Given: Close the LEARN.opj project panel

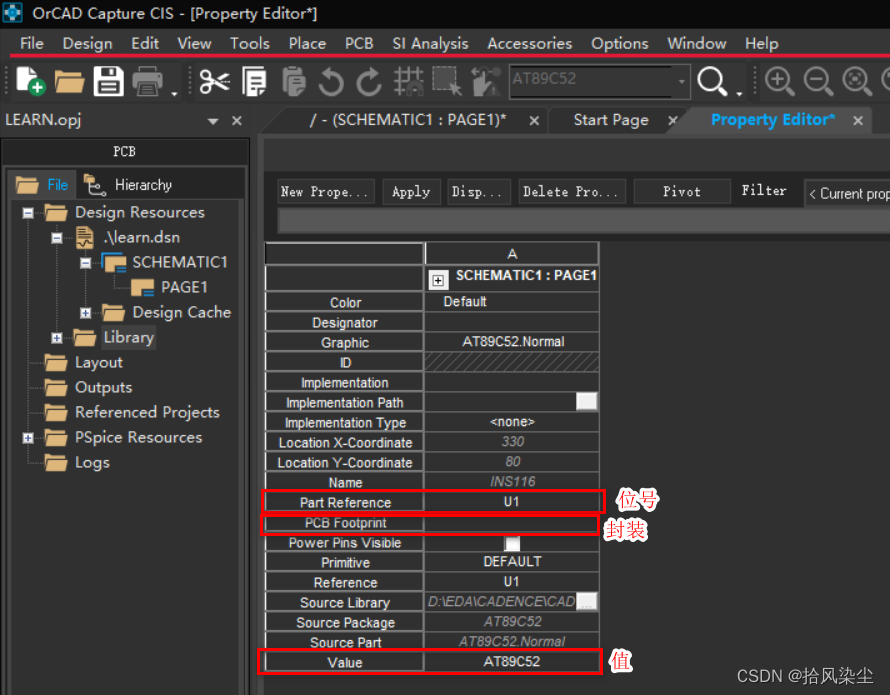Looking at the screenshot, I should pyautogui.click(x=237, y=120).
